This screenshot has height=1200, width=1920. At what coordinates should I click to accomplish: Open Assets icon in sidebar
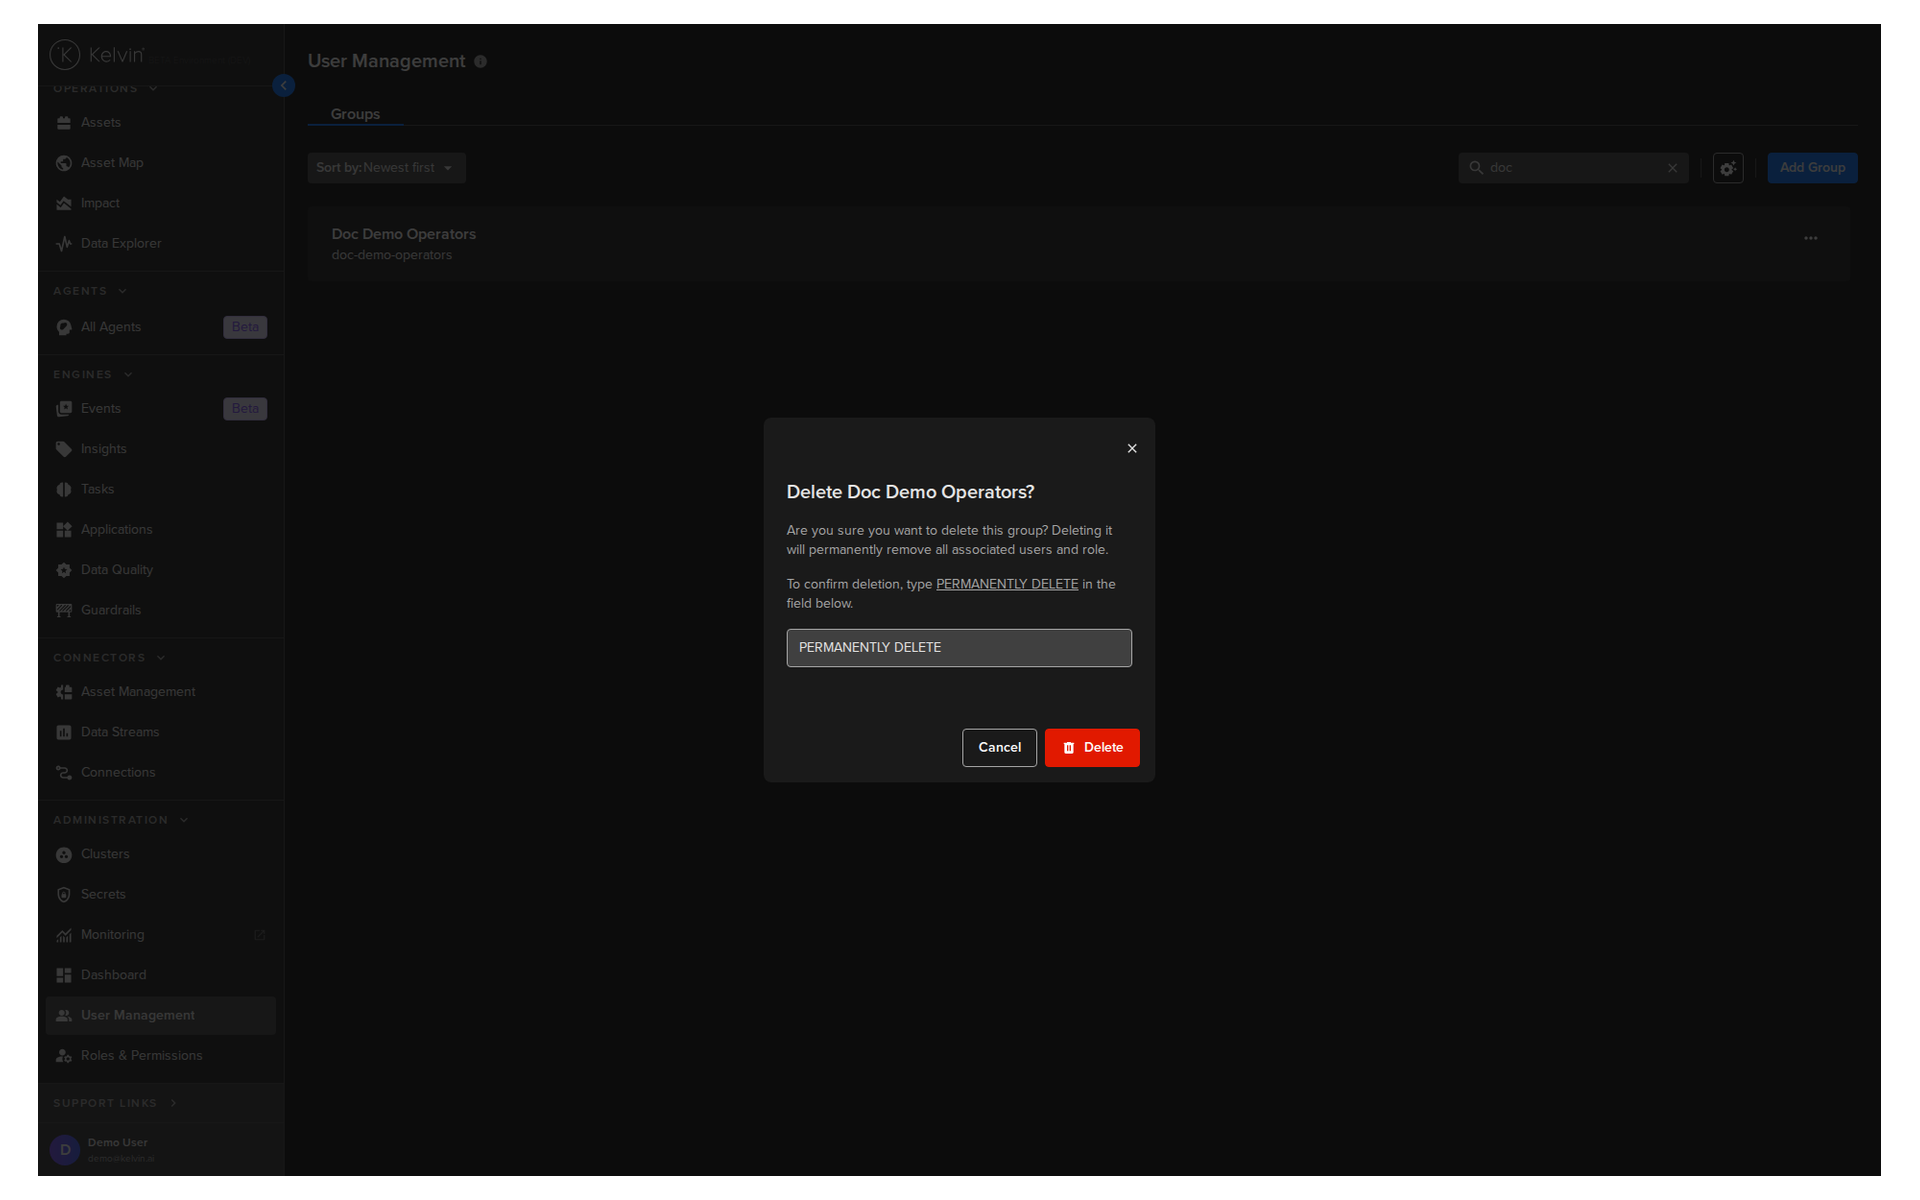(x=64, y=123)
